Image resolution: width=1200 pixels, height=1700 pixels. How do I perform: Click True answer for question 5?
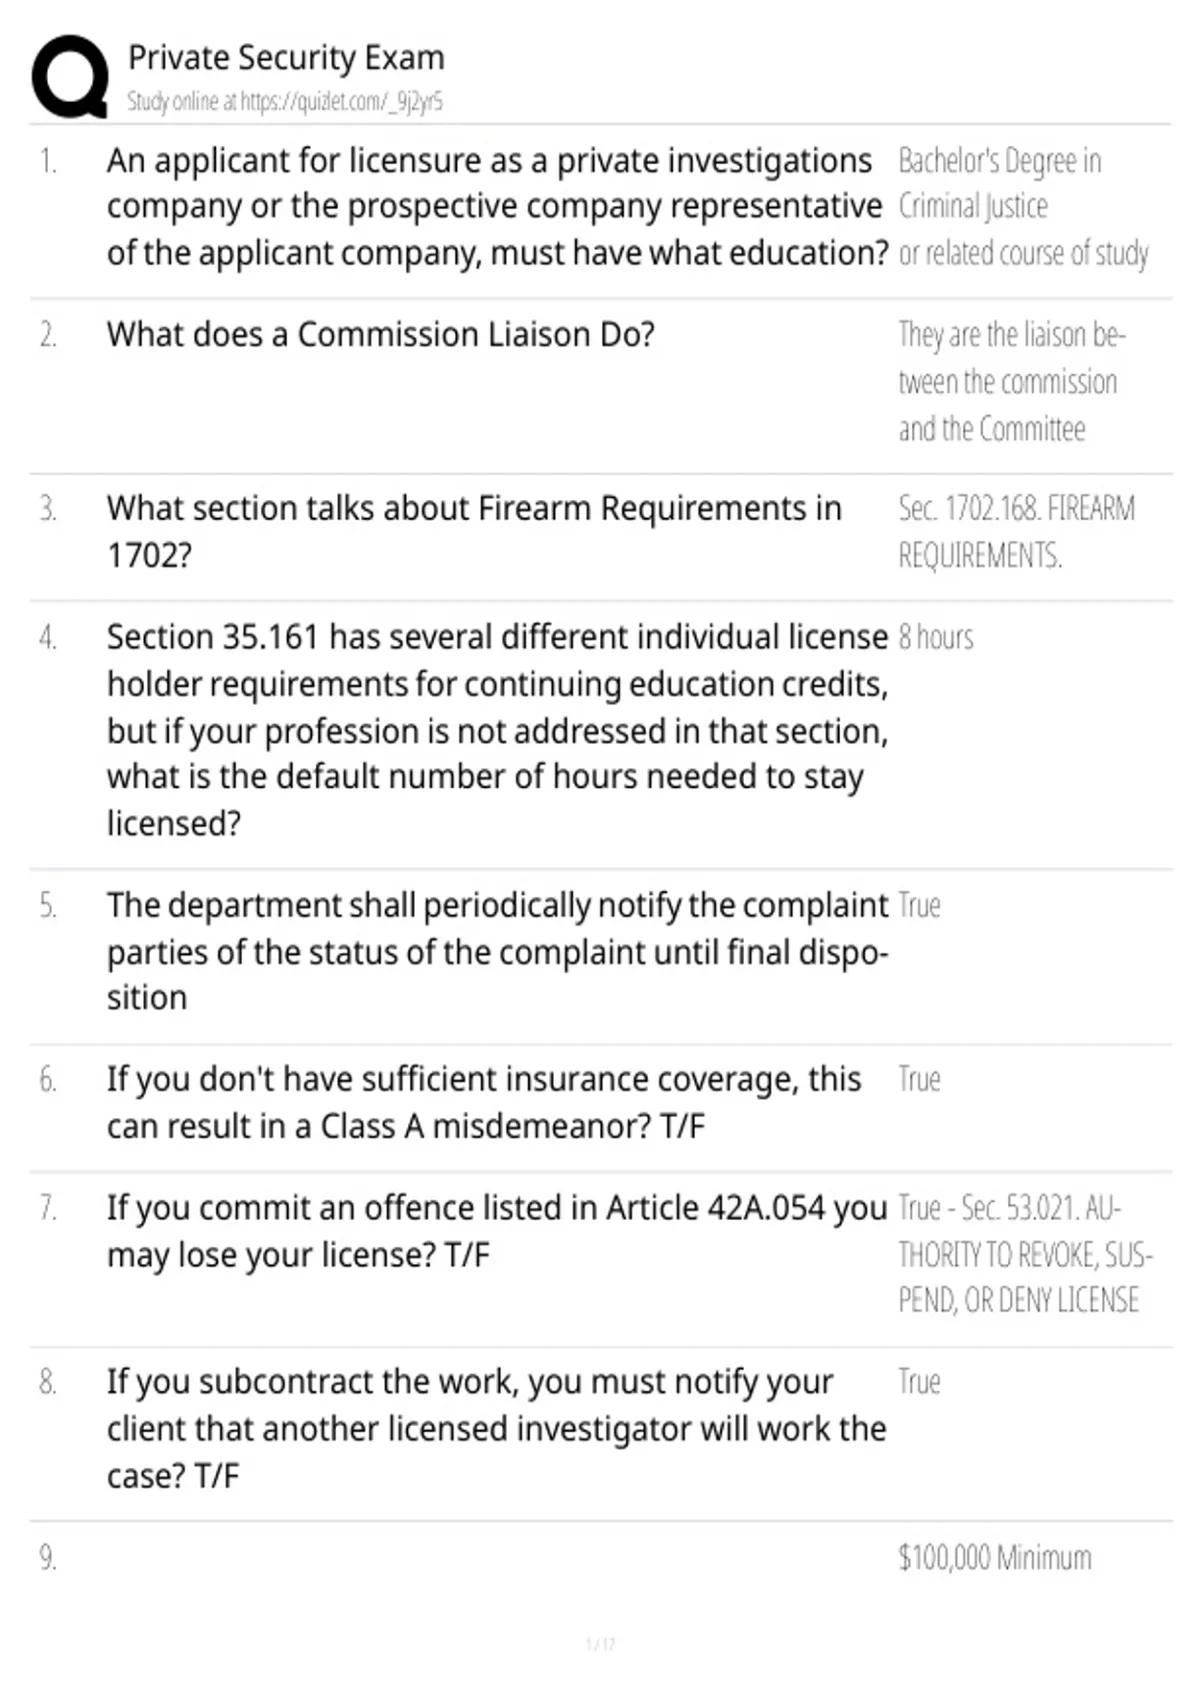point(919,905)
